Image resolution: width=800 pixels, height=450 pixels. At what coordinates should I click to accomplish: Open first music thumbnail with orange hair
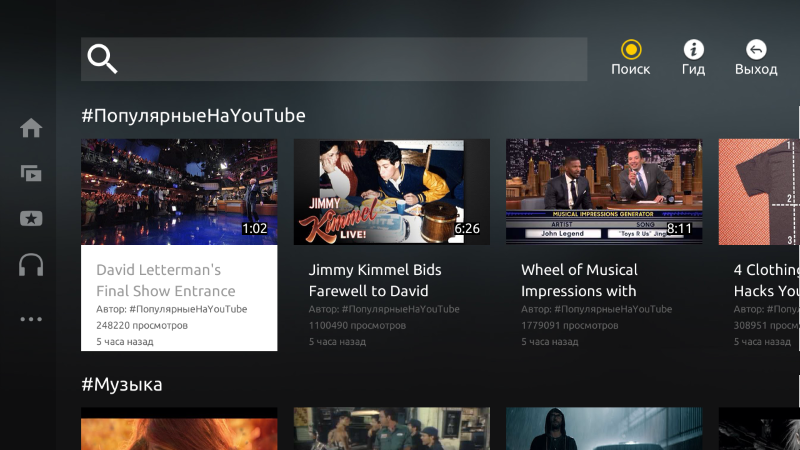tap(179, 429)
